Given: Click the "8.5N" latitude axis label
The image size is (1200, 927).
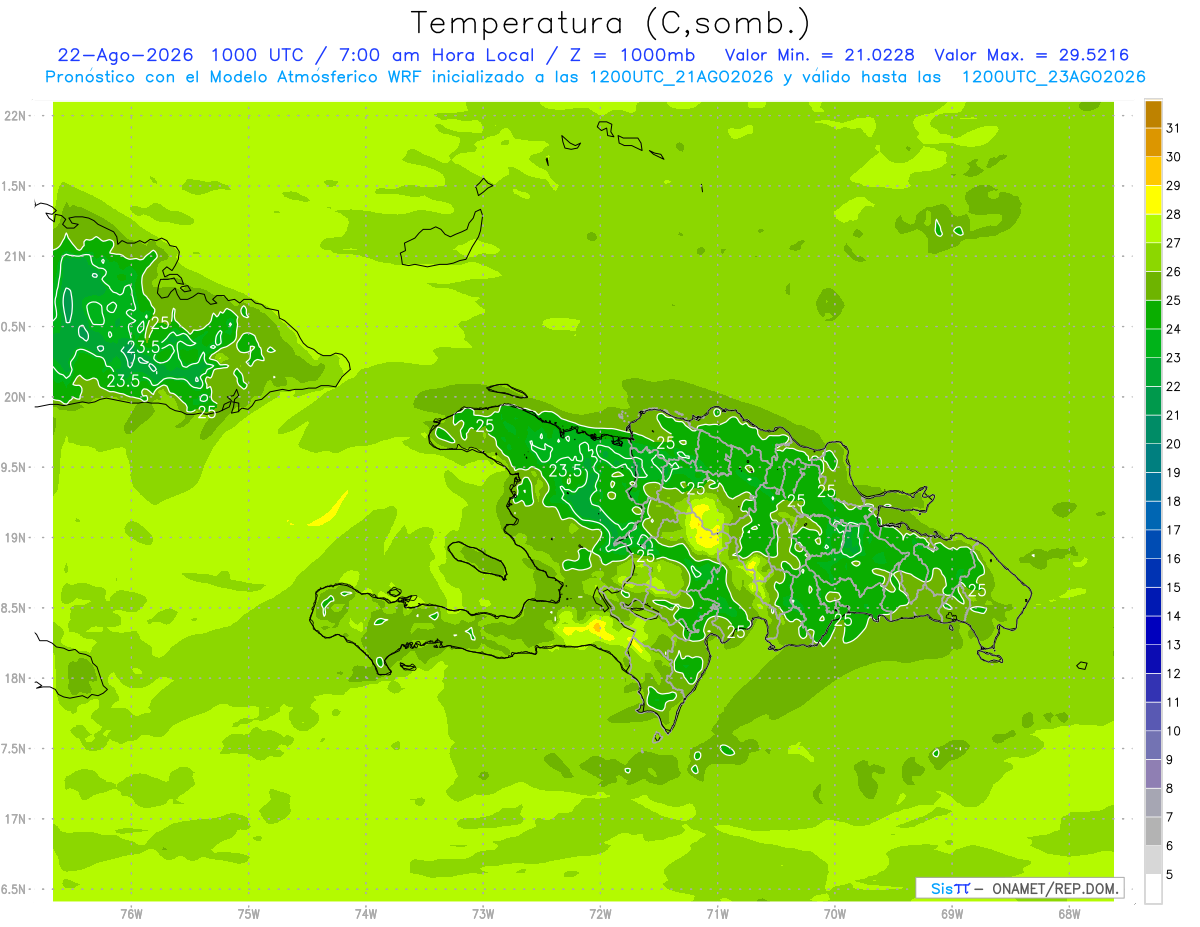Looking at the screenshot, I should click(14, 608).
